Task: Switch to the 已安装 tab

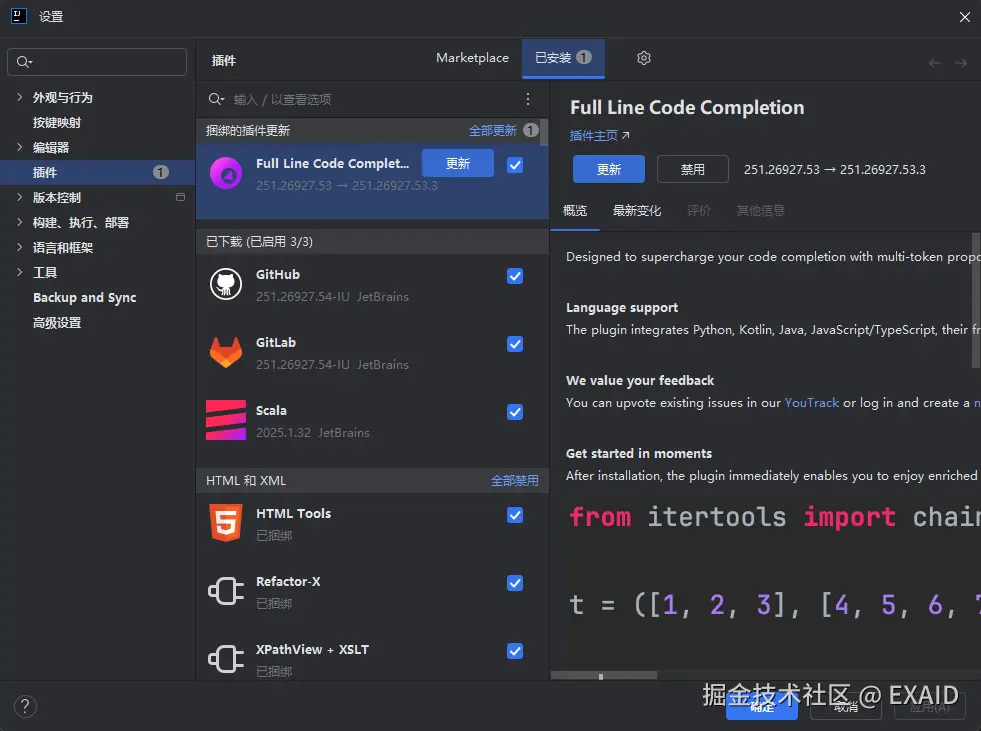Action: coord(563,58)
